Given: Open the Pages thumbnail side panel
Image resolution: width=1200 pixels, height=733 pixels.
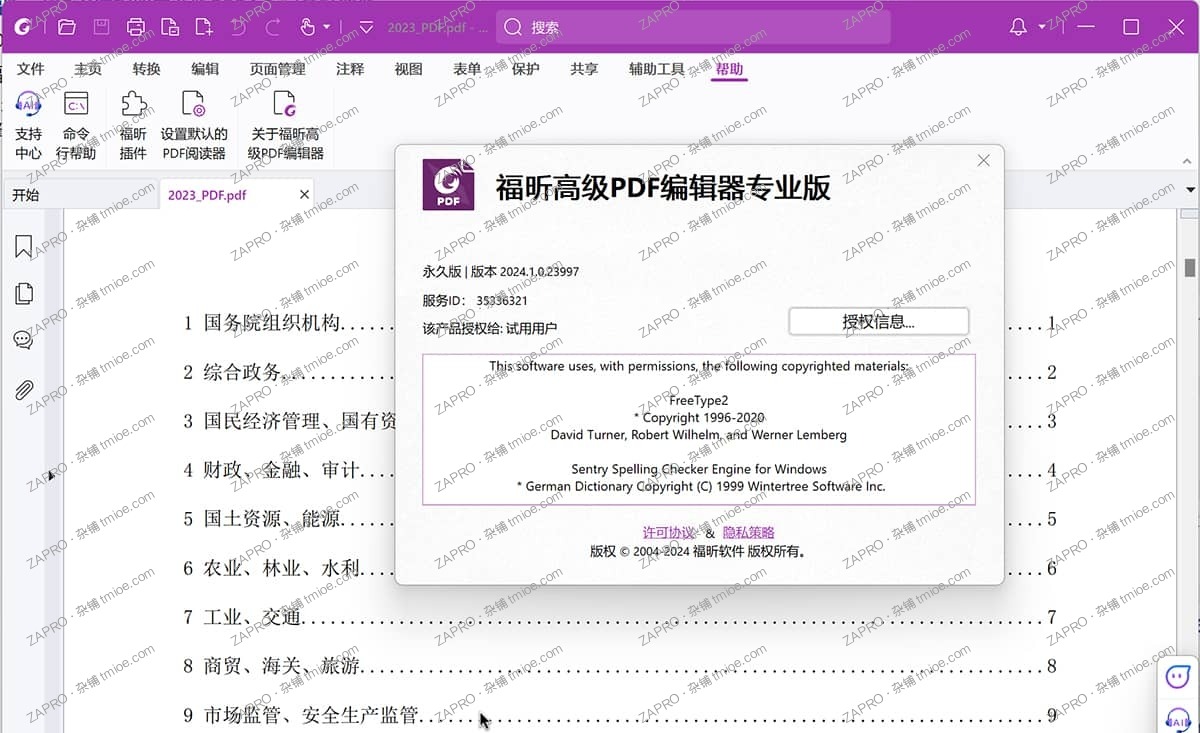Looking at the screenshot, I should coord(23,293).
